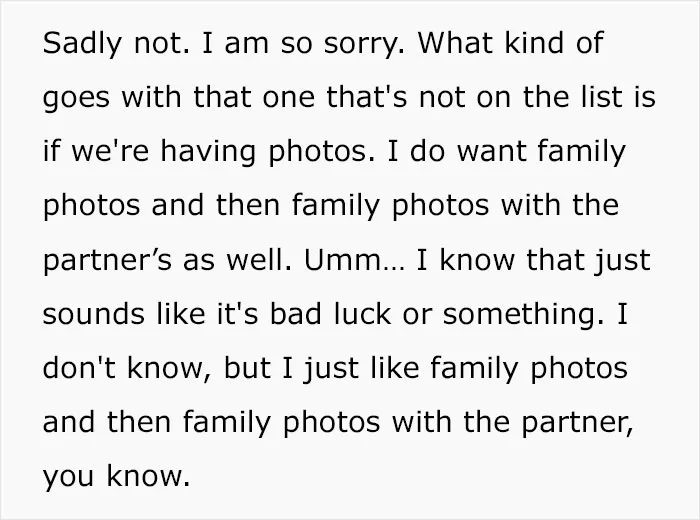
Task: Click the words "but I just like"
Action: pyautogui.click(x=321, y=370)
